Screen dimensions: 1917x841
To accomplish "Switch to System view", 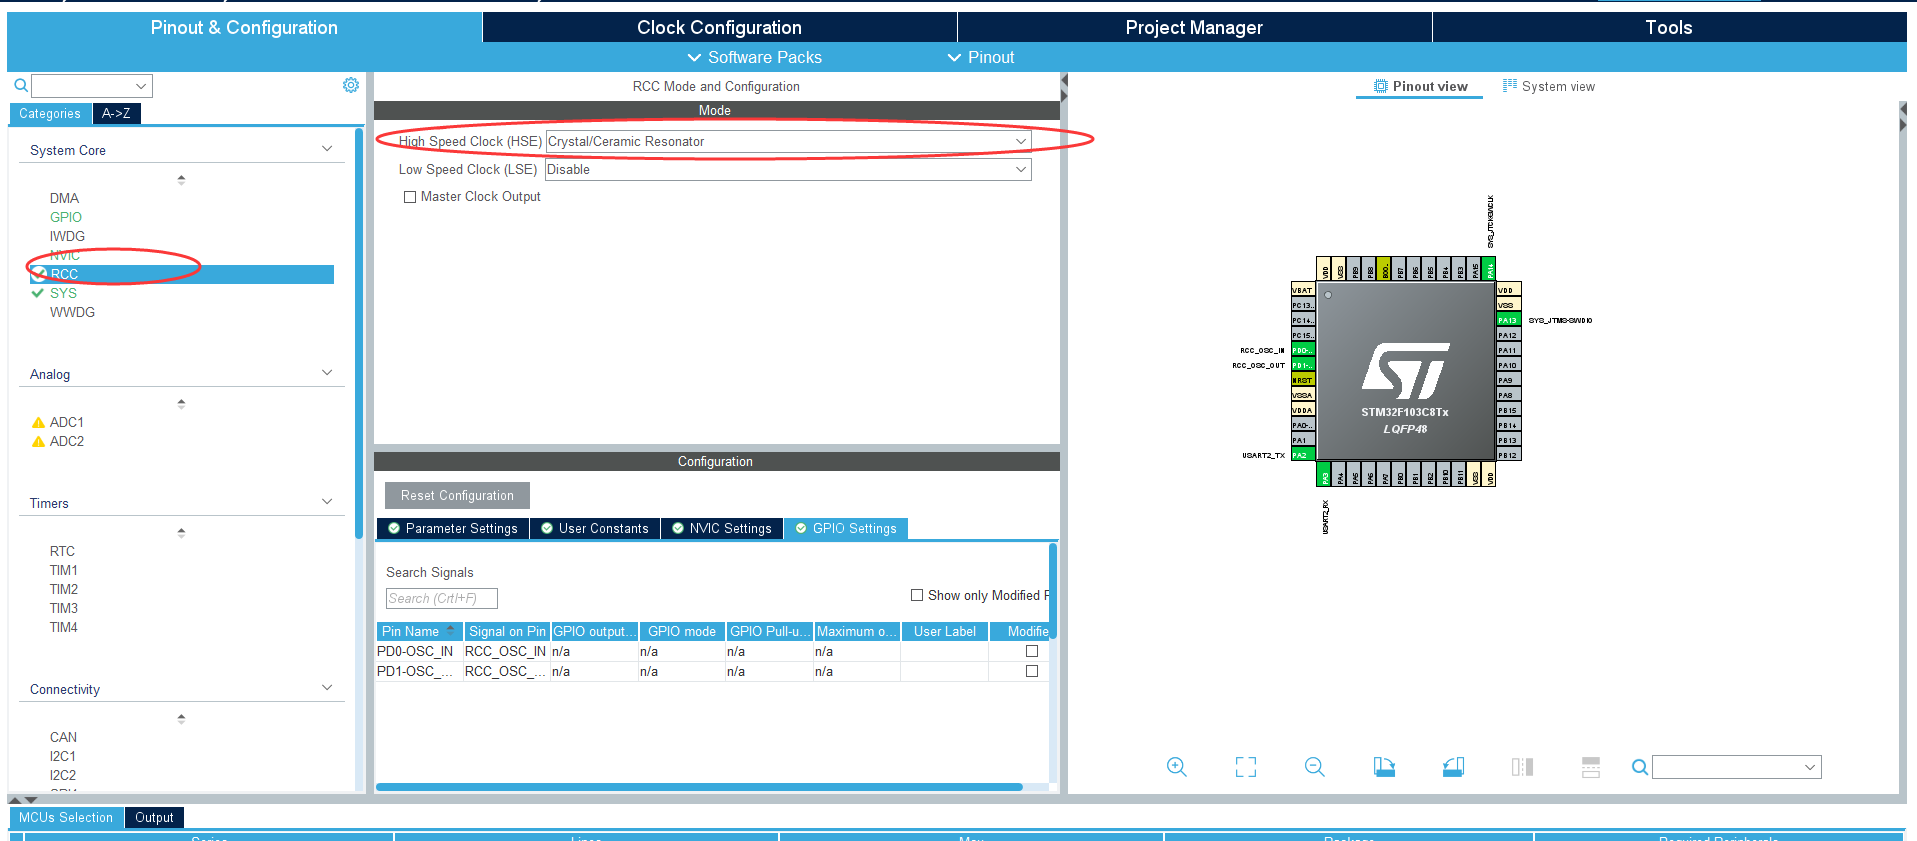I will coord(1549,86).
